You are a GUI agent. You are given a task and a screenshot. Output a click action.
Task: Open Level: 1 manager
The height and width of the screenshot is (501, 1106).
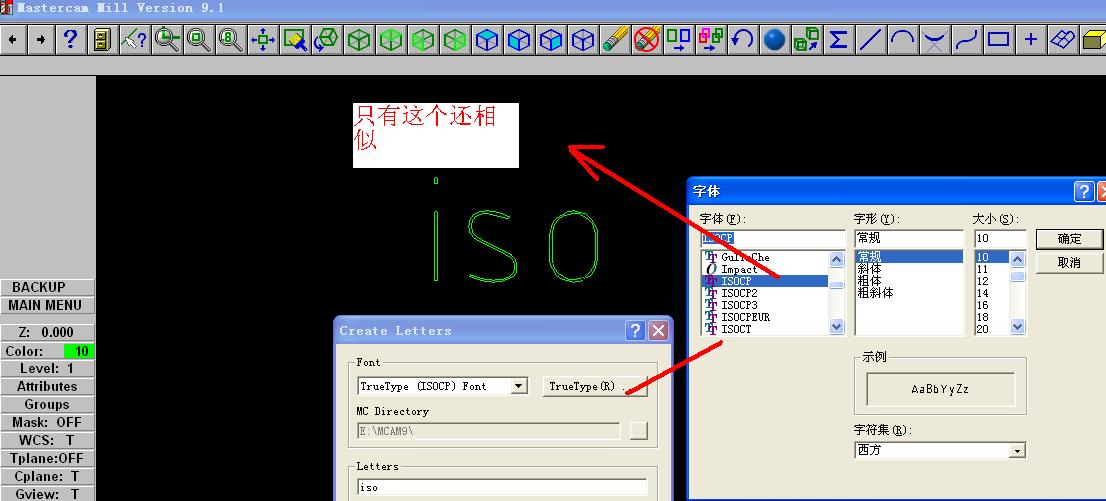coord(47,368)
